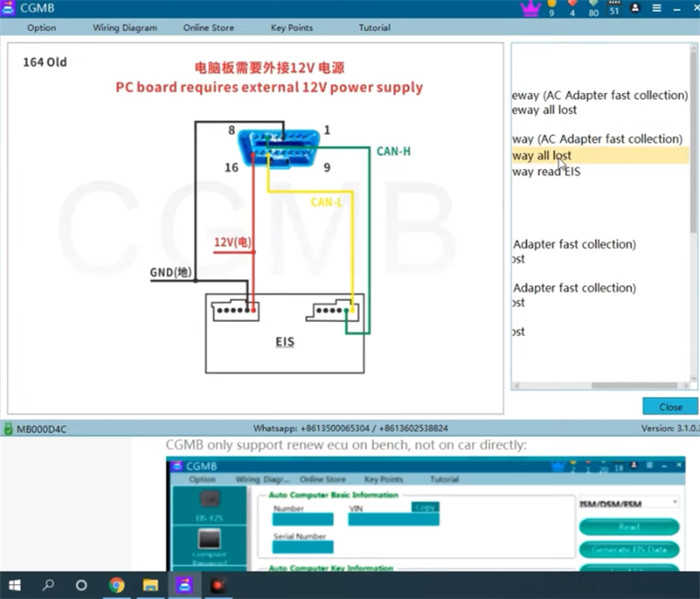Screen dimensions: 700x599
Task: Open the Tutorial menu
Action: point(375,28)
